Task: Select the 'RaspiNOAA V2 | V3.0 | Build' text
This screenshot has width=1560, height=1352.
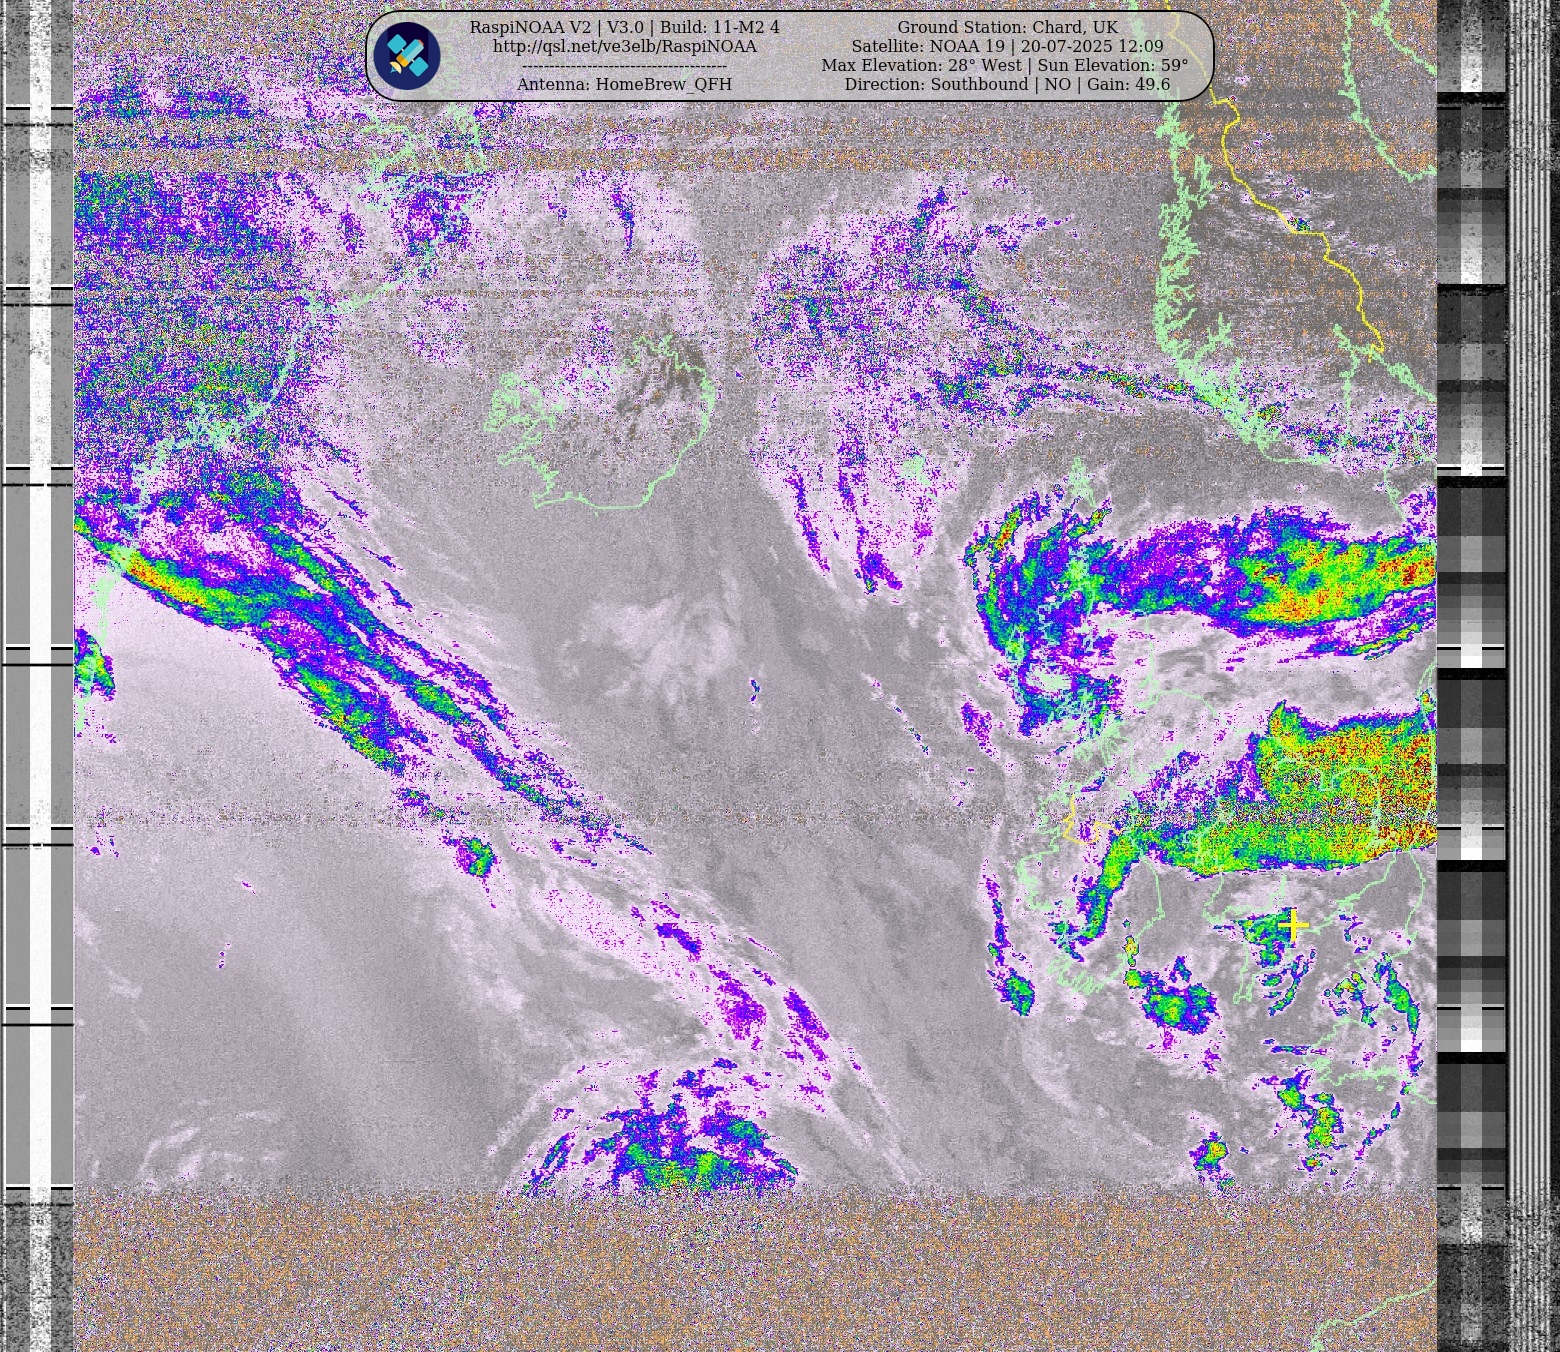Action: pos(625,28)
